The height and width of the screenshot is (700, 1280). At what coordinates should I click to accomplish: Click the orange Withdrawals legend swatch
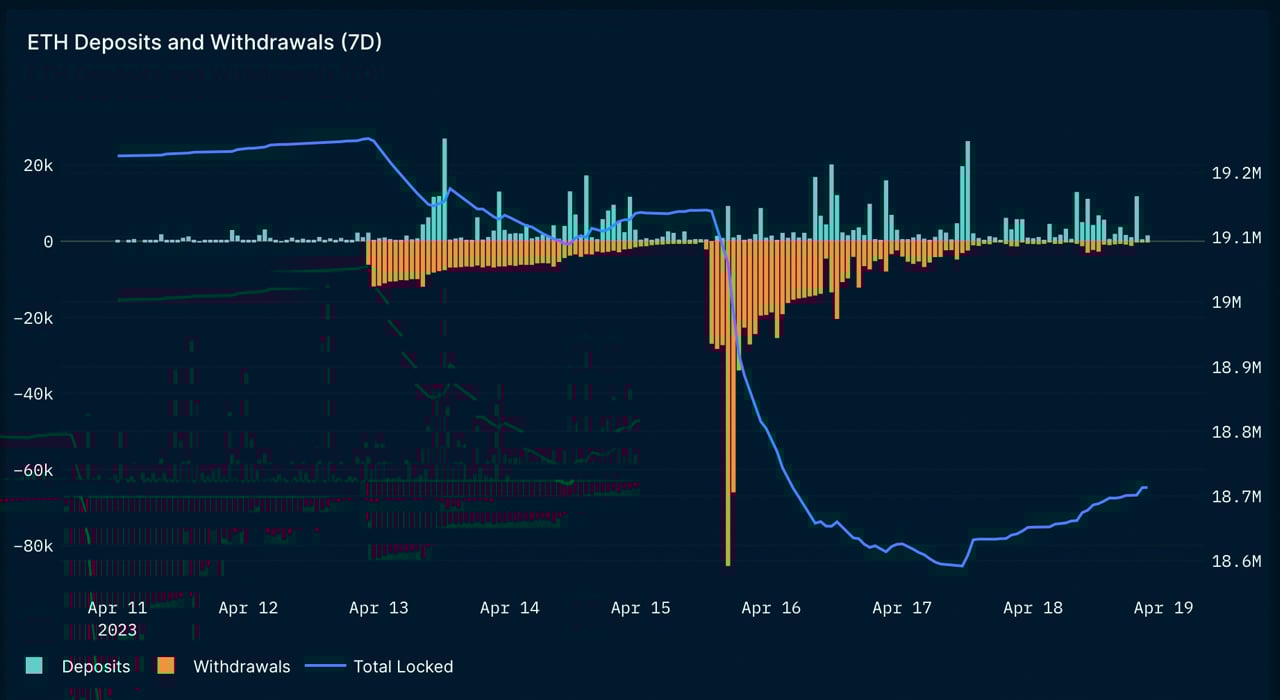point(166,665)
